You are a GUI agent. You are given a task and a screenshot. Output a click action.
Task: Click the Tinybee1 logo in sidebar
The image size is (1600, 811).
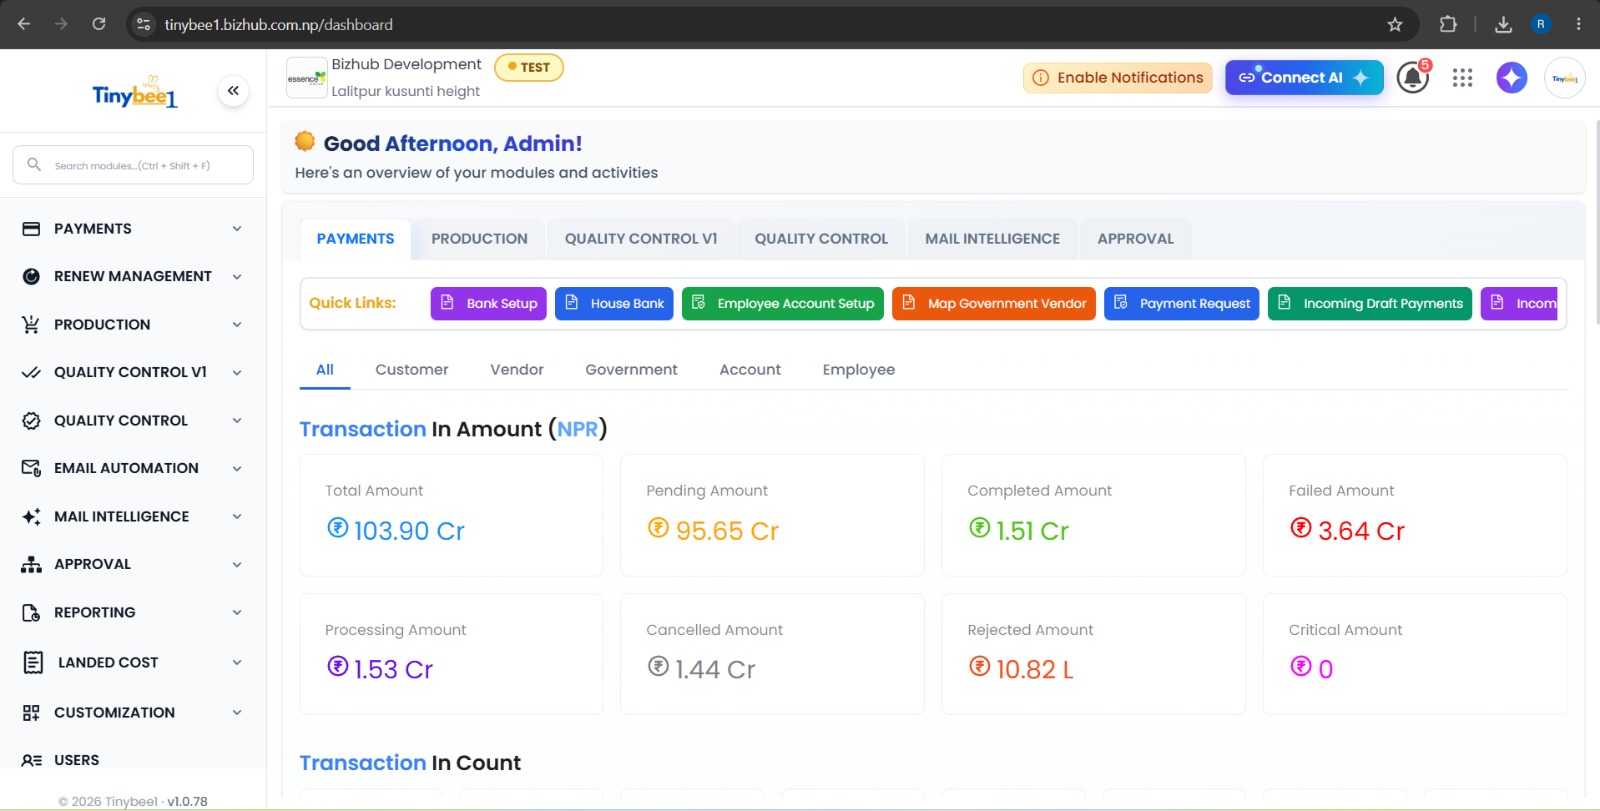(x=135, y=94)
